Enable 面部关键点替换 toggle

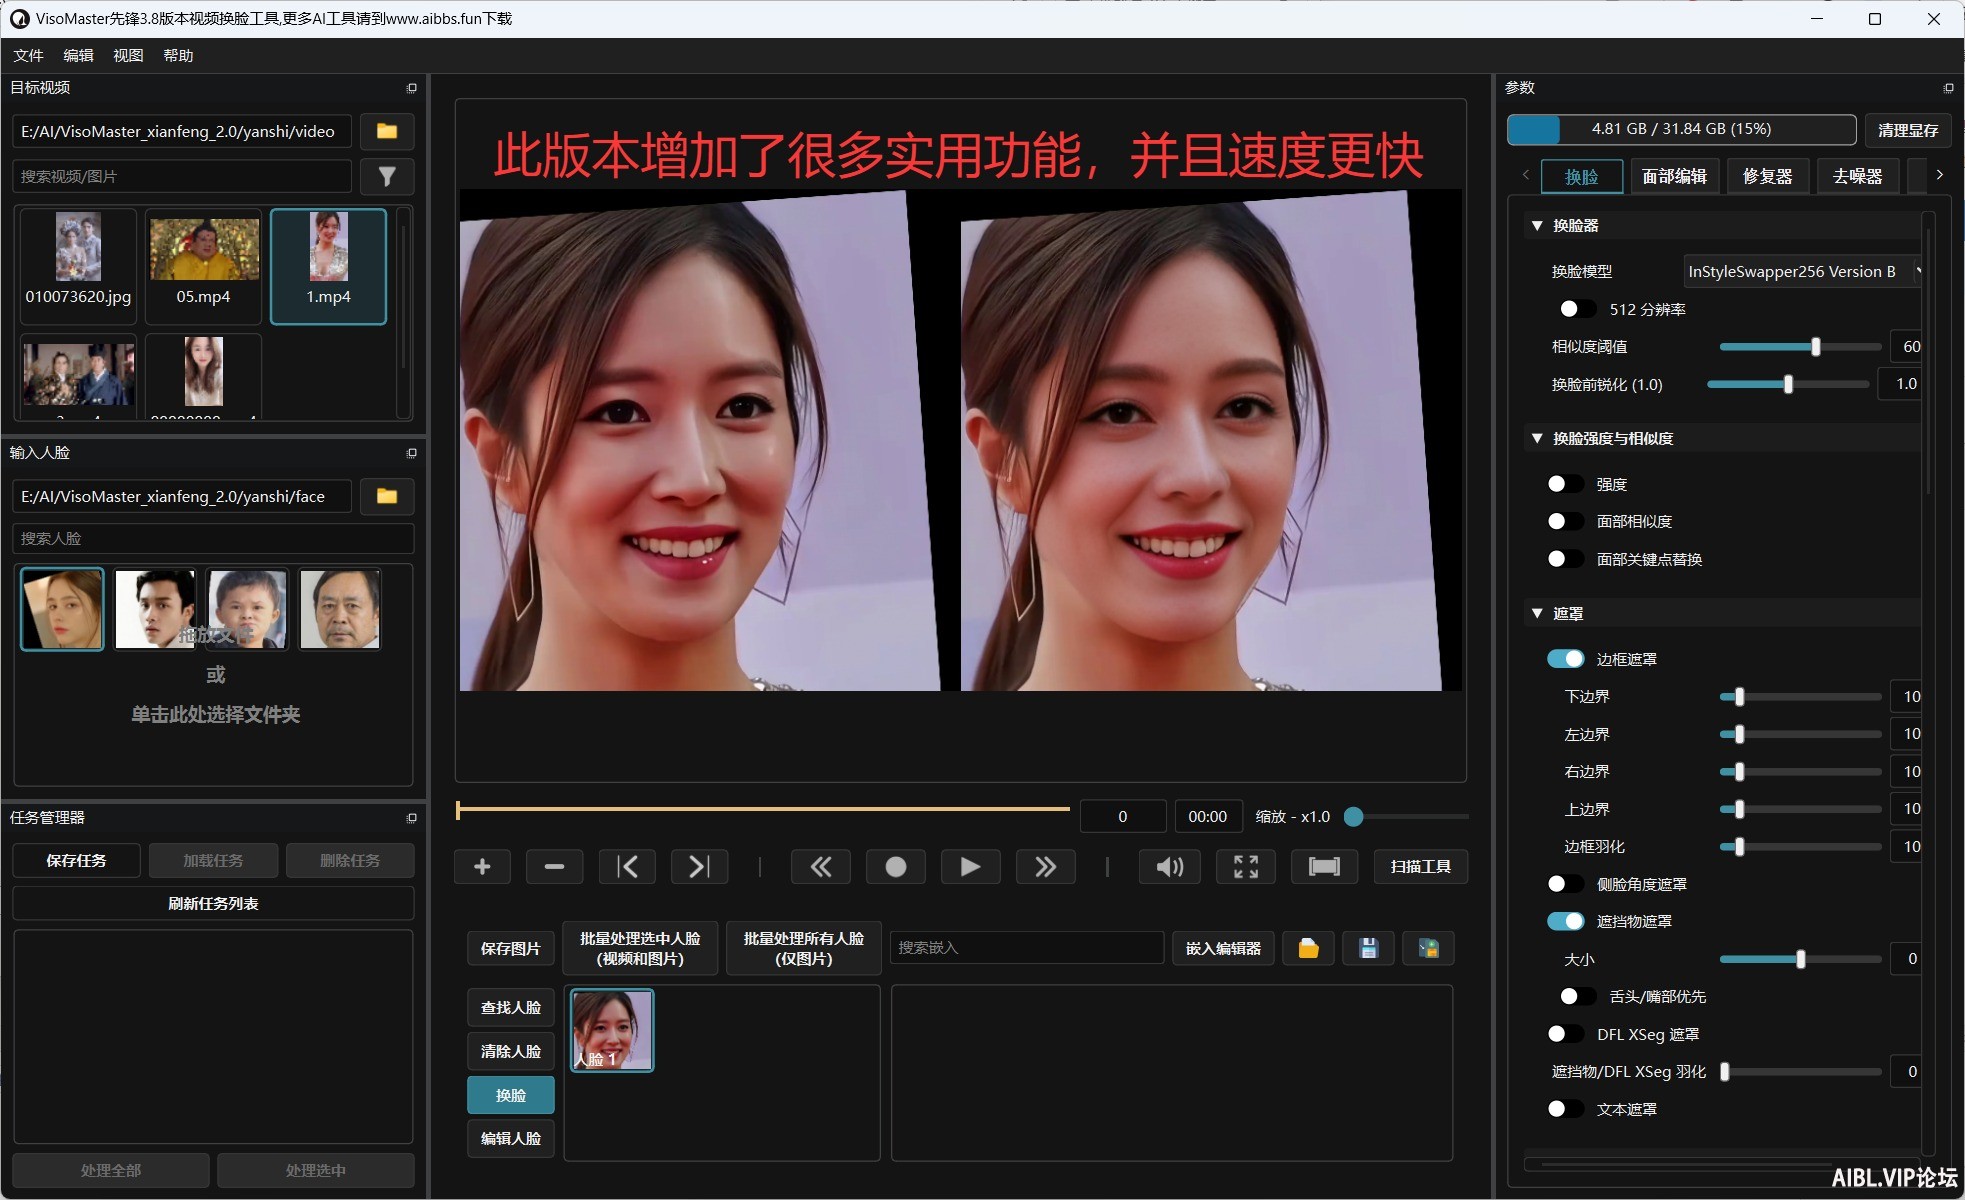pyautogui.click(x=1565, y=559)
